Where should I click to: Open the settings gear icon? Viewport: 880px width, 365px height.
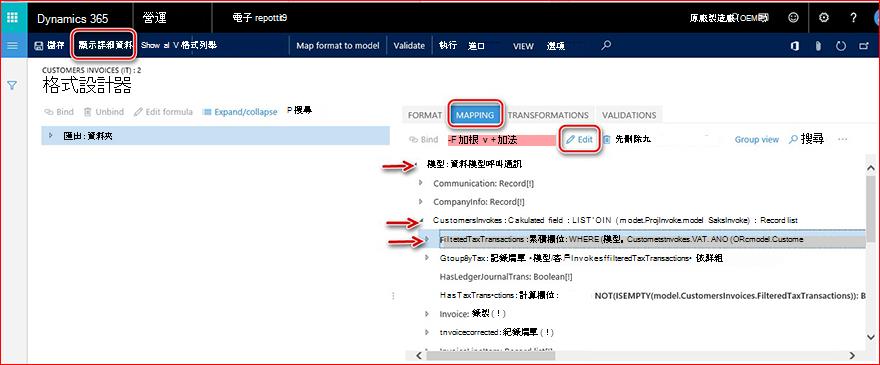point(823,17)
